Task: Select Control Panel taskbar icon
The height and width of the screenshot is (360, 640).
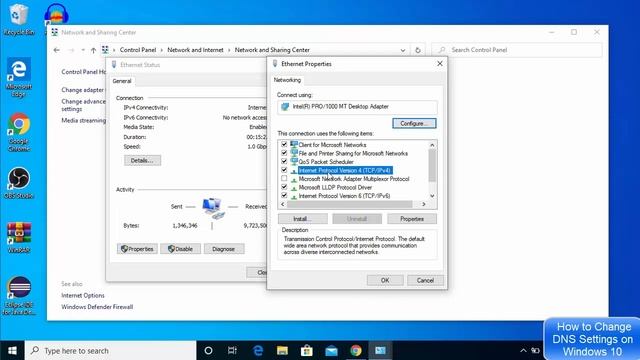Action: pyautogui.click(x=380, y=351)
